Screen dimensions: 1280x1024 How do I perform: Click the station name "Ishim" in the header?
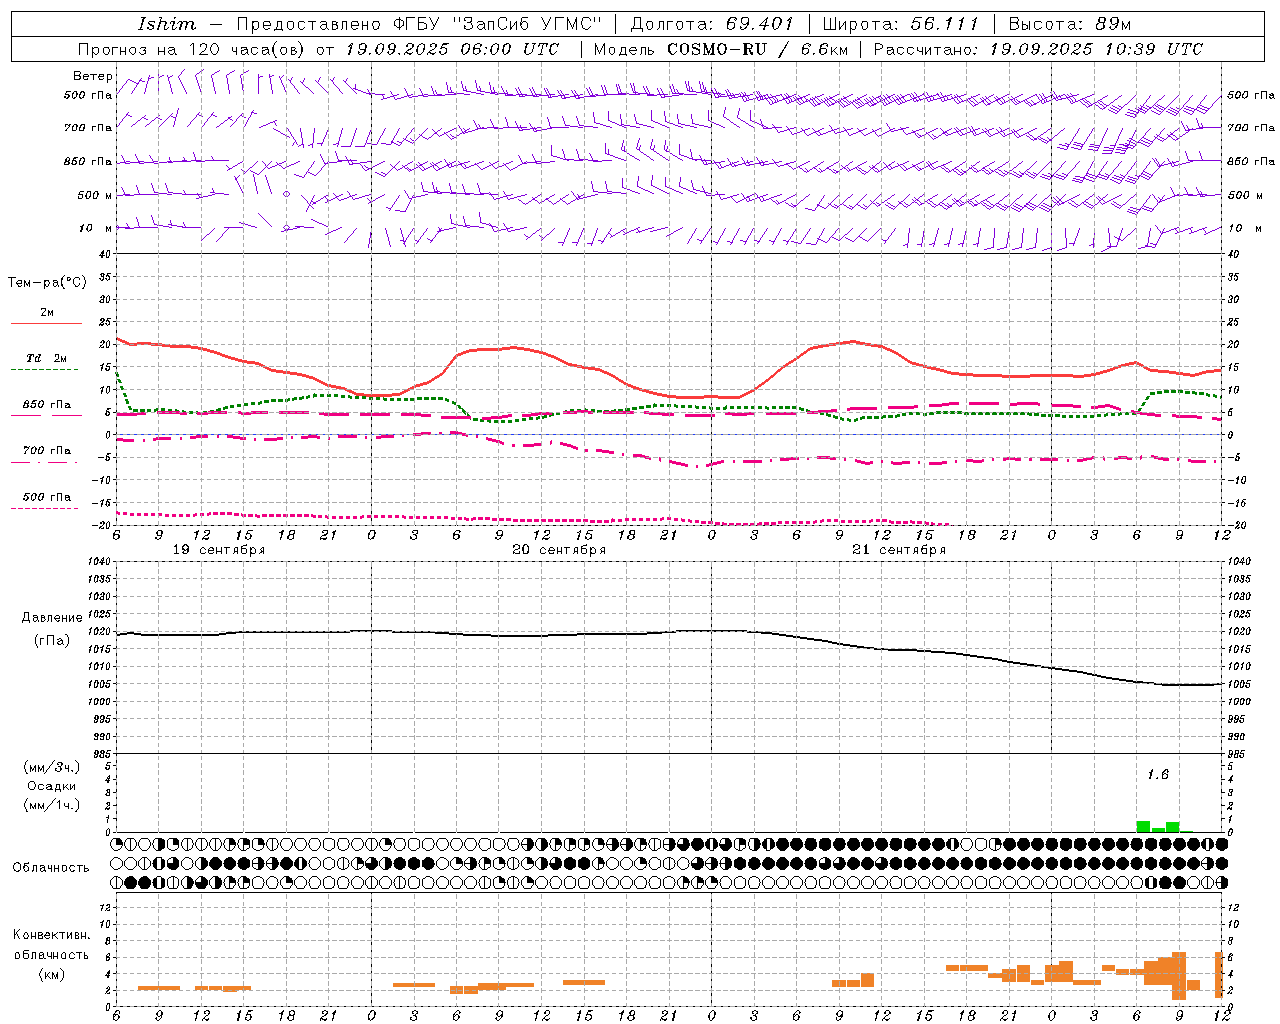click(x=167, y=24)
